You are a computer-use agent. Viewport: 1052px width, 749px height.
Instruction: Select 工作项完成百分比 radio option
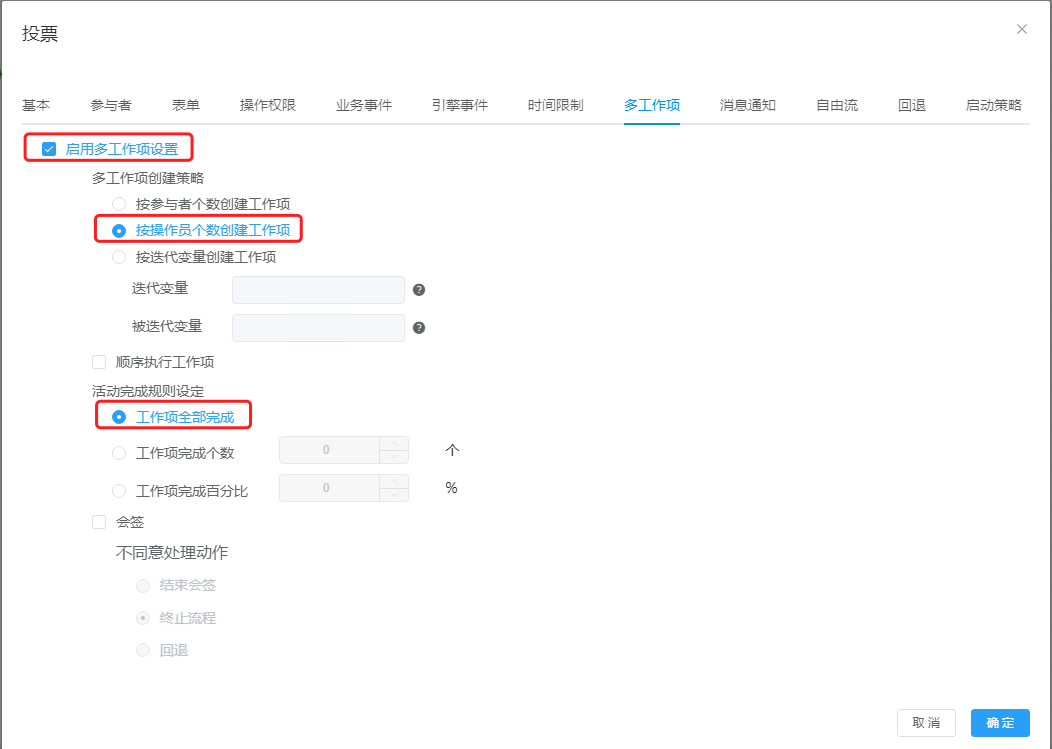[x=119, y=491]
